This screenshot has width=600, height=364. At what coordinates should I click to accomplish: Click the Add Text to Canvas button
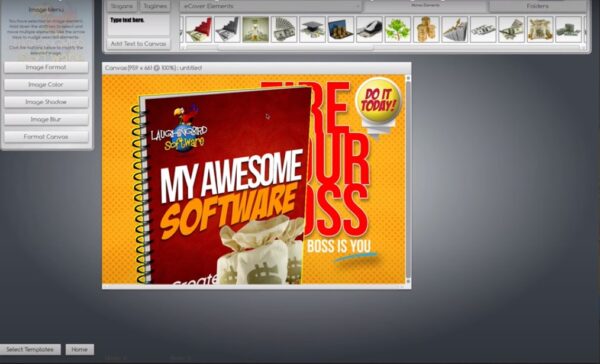coord(139,44)
